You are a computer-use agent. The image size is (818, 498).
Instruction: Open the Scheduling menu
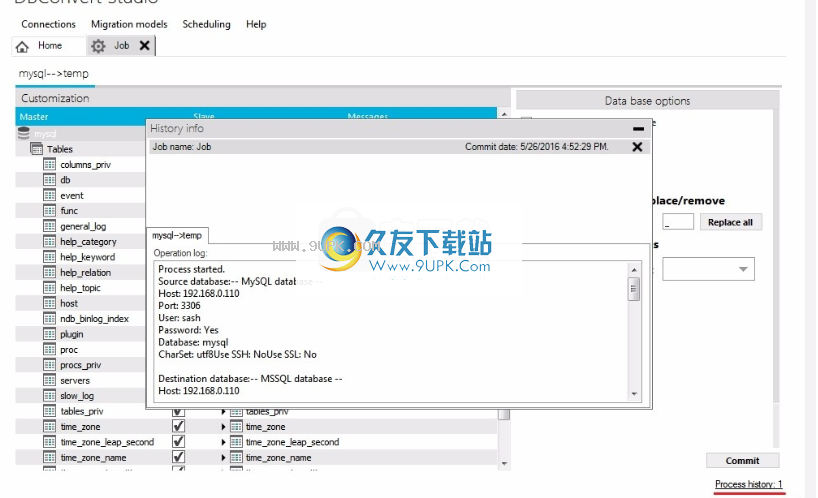(x=207, y=24)
